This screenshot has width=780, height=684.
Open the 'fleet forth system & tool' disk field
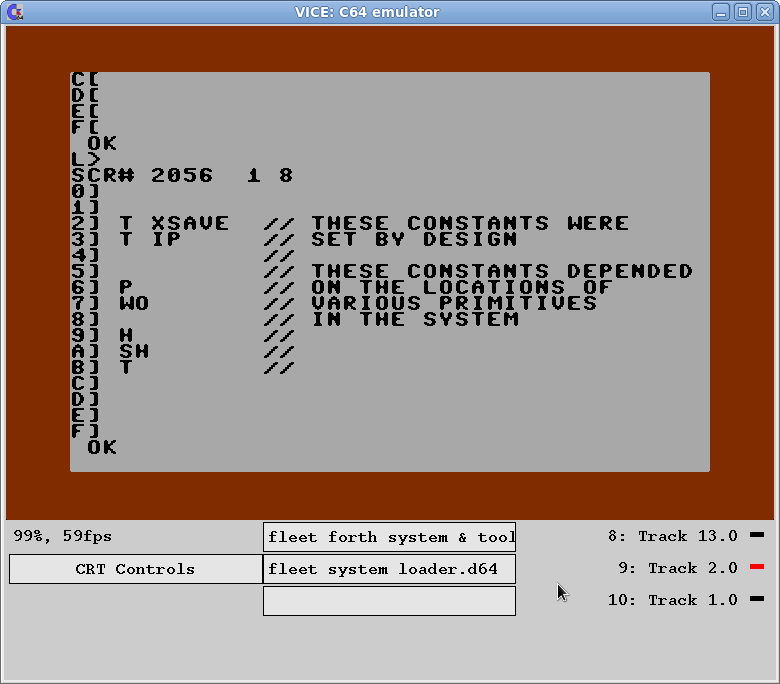[x=389, y=537]
